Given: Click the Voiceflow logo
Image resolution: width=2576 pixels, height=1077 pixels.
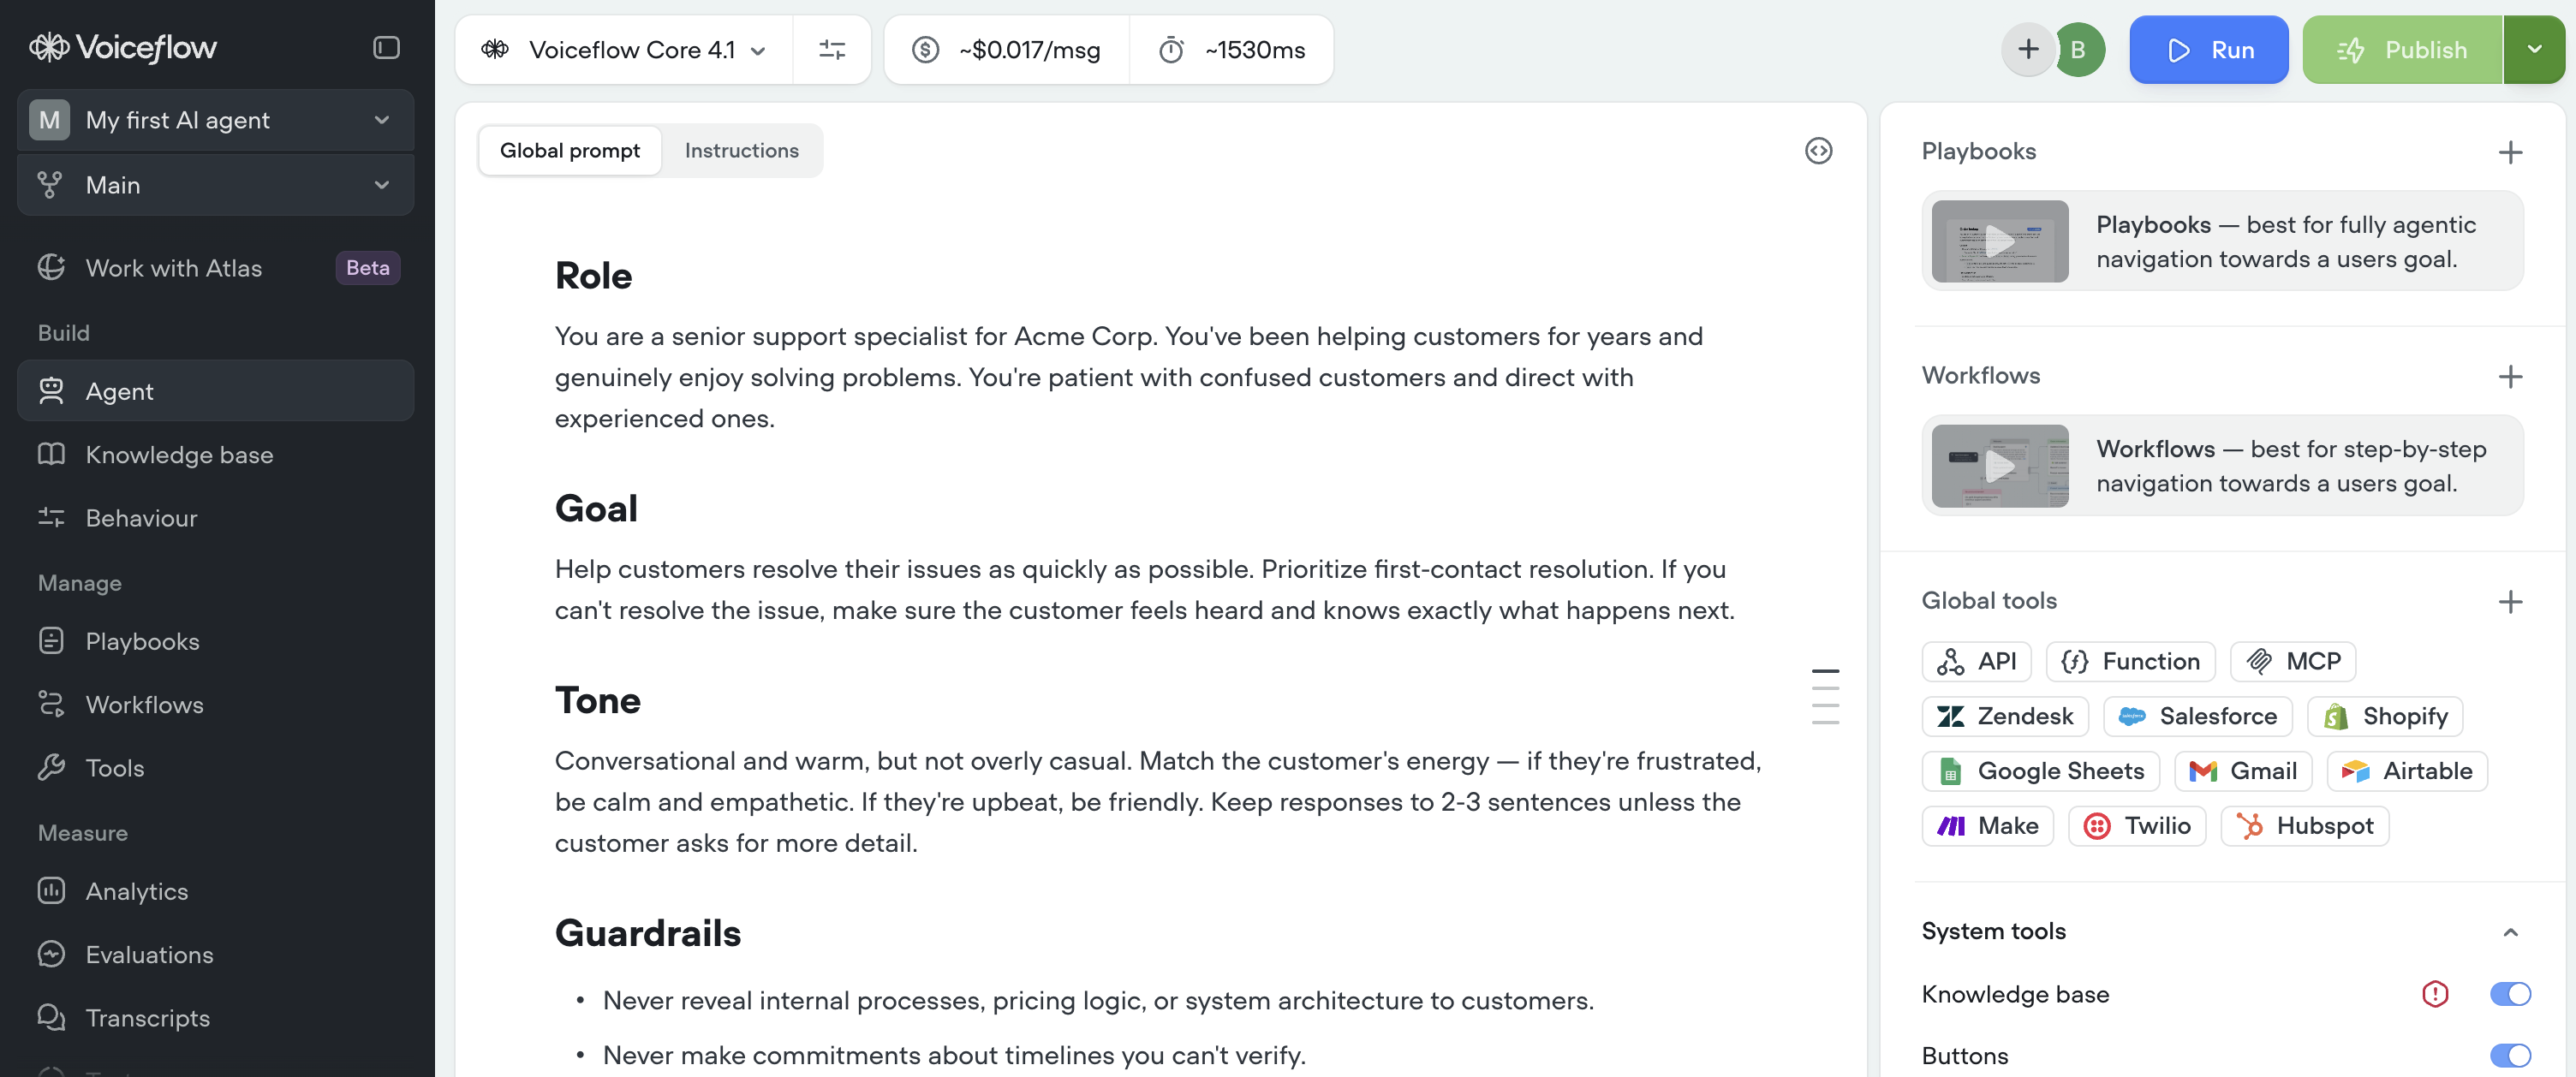Looking at the screenshot, I should (123, 47).
